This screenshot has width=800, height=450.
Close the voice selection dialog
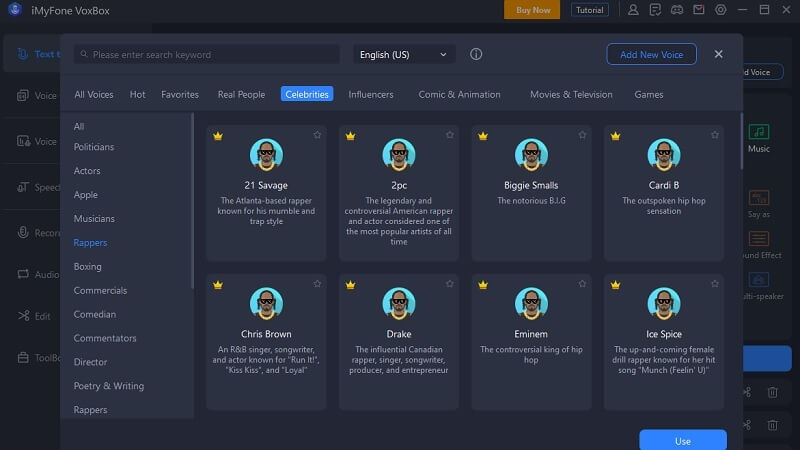718,54
